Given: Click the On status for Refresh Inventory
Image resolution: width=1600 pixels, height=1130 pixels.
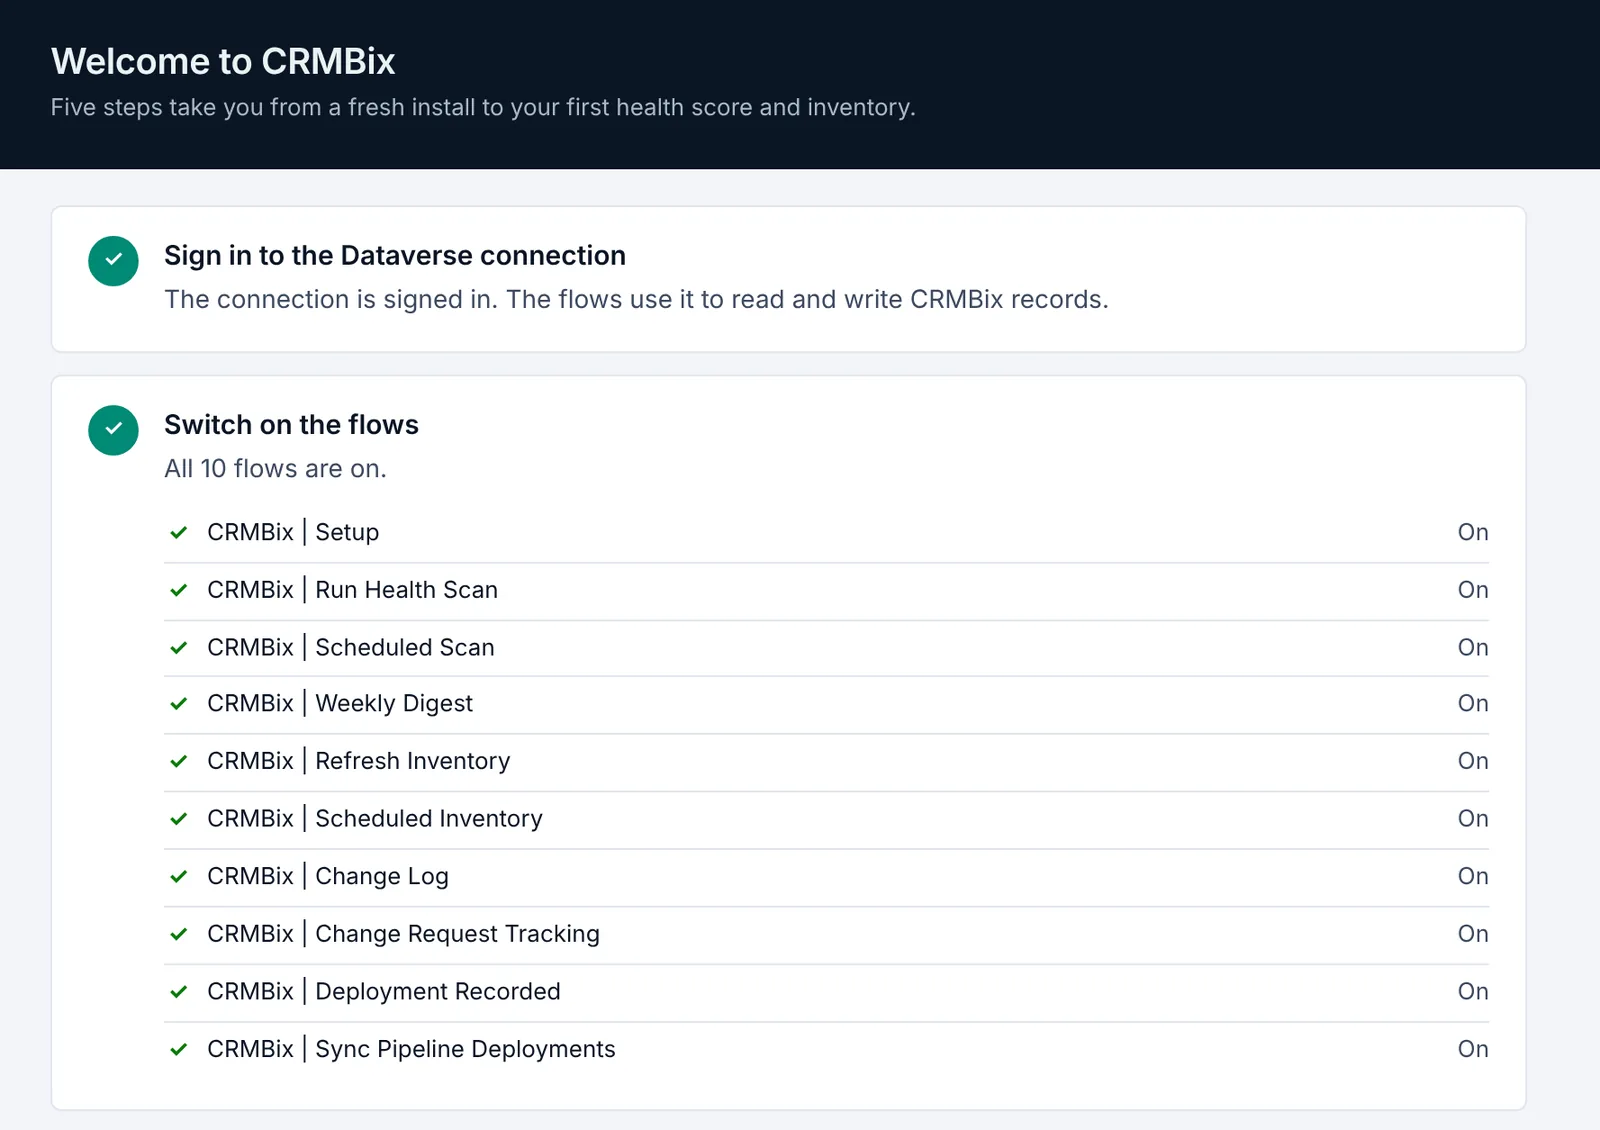Looking at the screenshot, I should point(1473,761).
